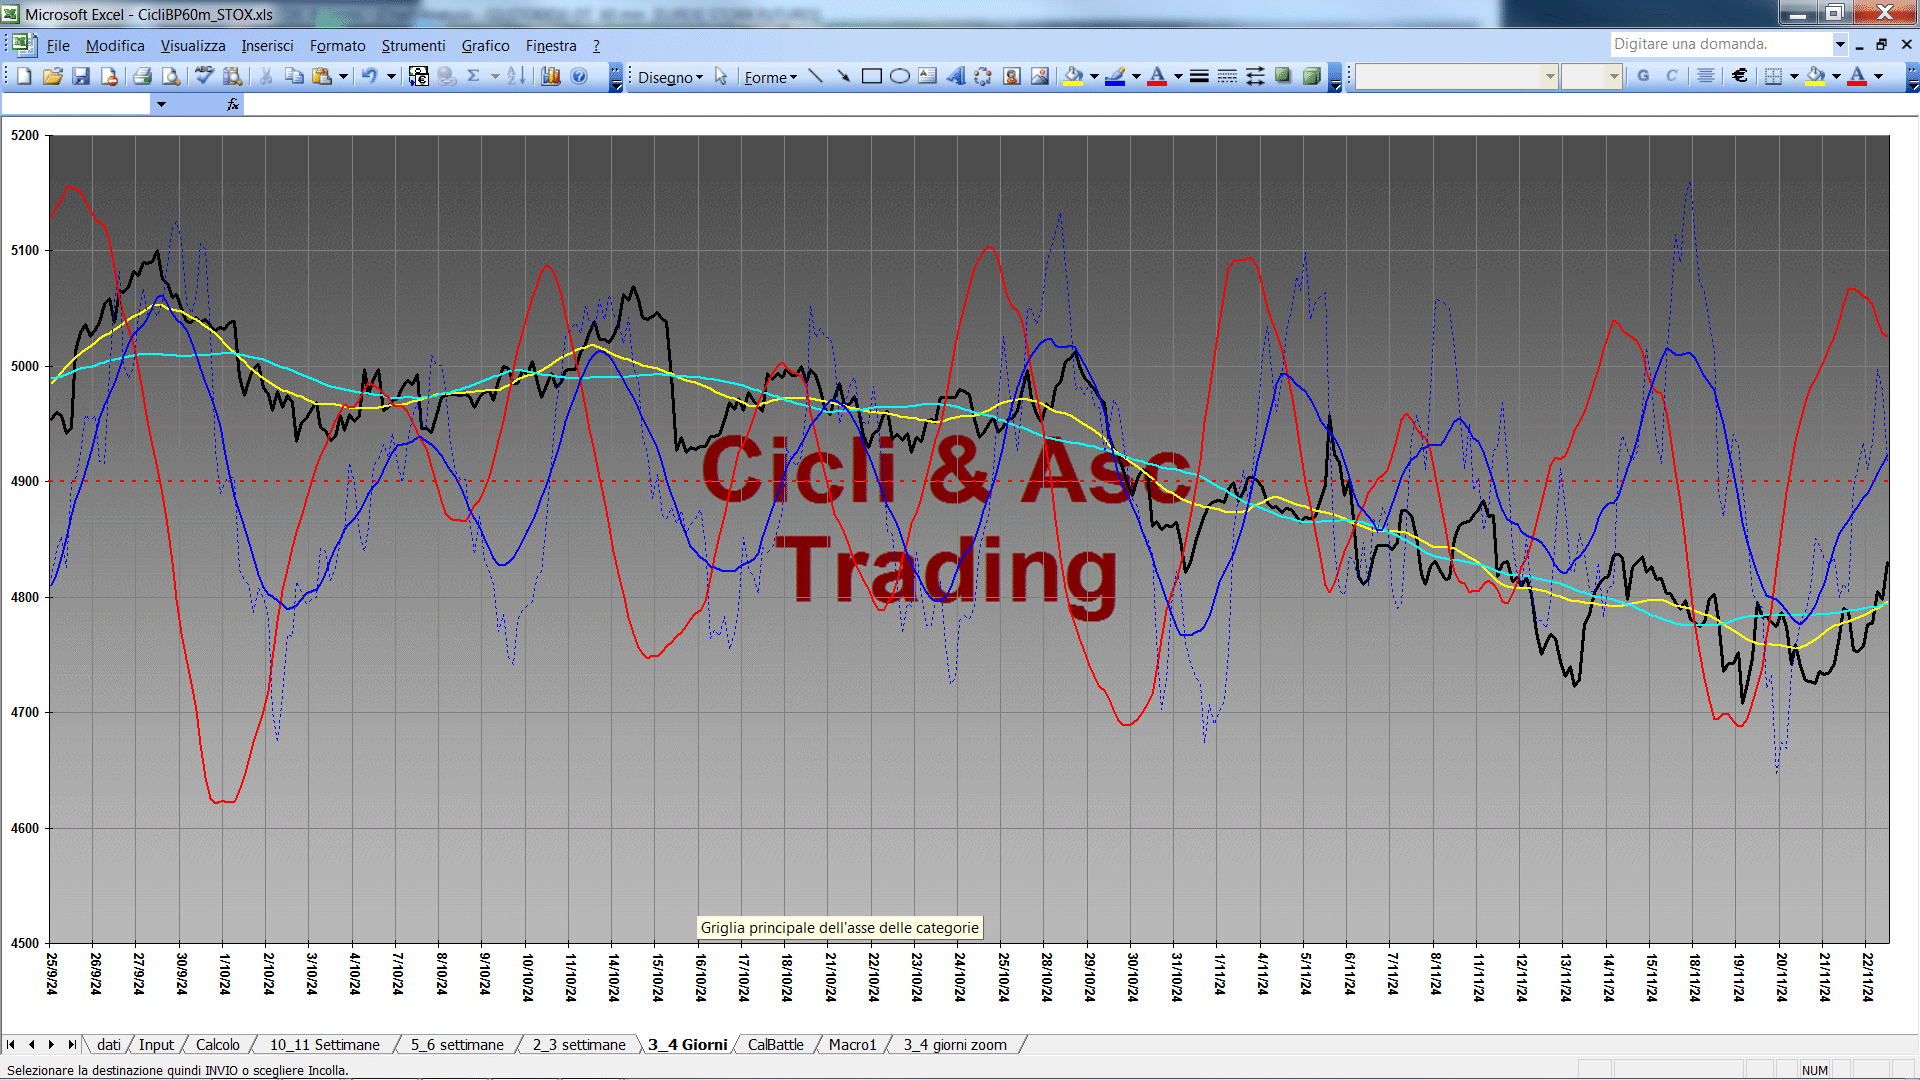Image resolution: width=1920 pixels, height=1080 pixels.
Task: Apply red drawing Font Color swatch
Action: pos(1157,76)
